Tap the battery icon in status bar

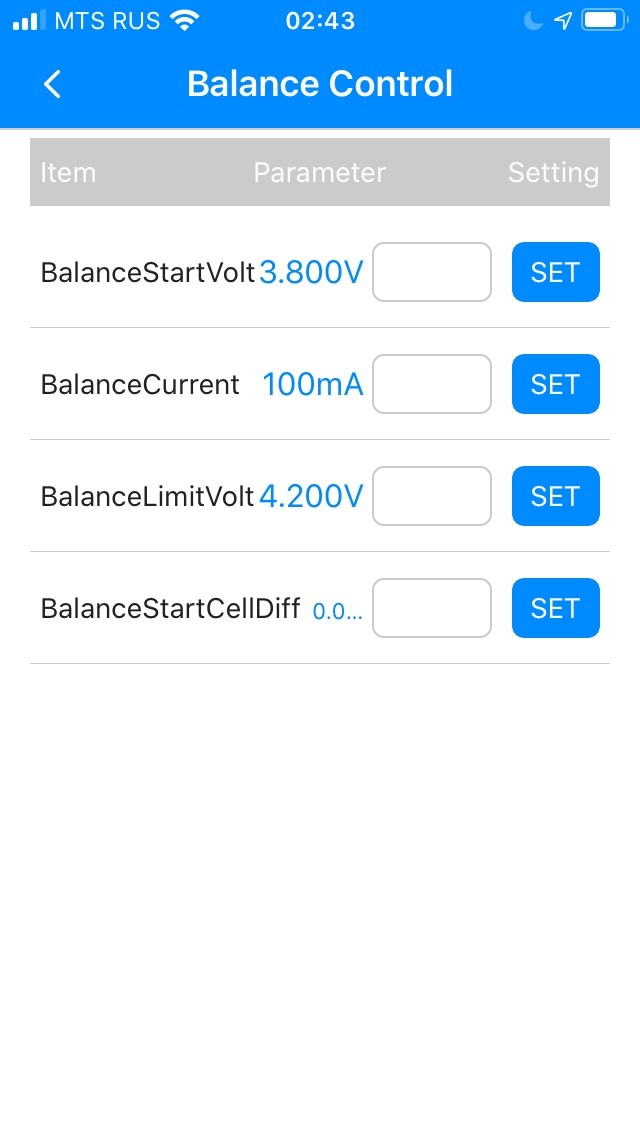coord(604,21)
